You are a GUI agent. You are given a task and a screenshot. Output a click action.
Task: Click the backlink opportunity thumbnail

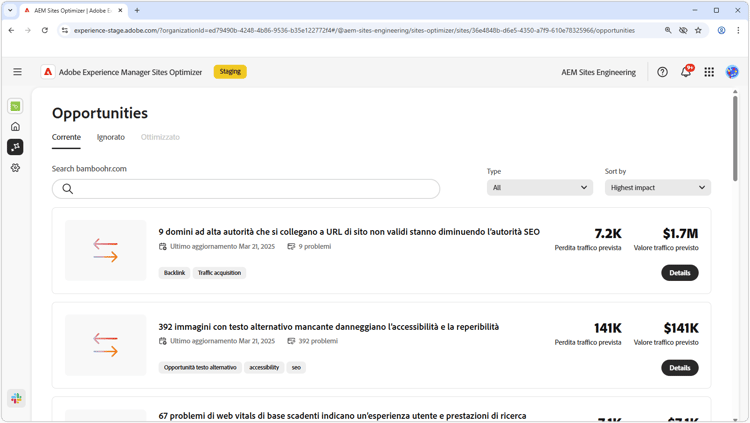(x=106, y=250)
